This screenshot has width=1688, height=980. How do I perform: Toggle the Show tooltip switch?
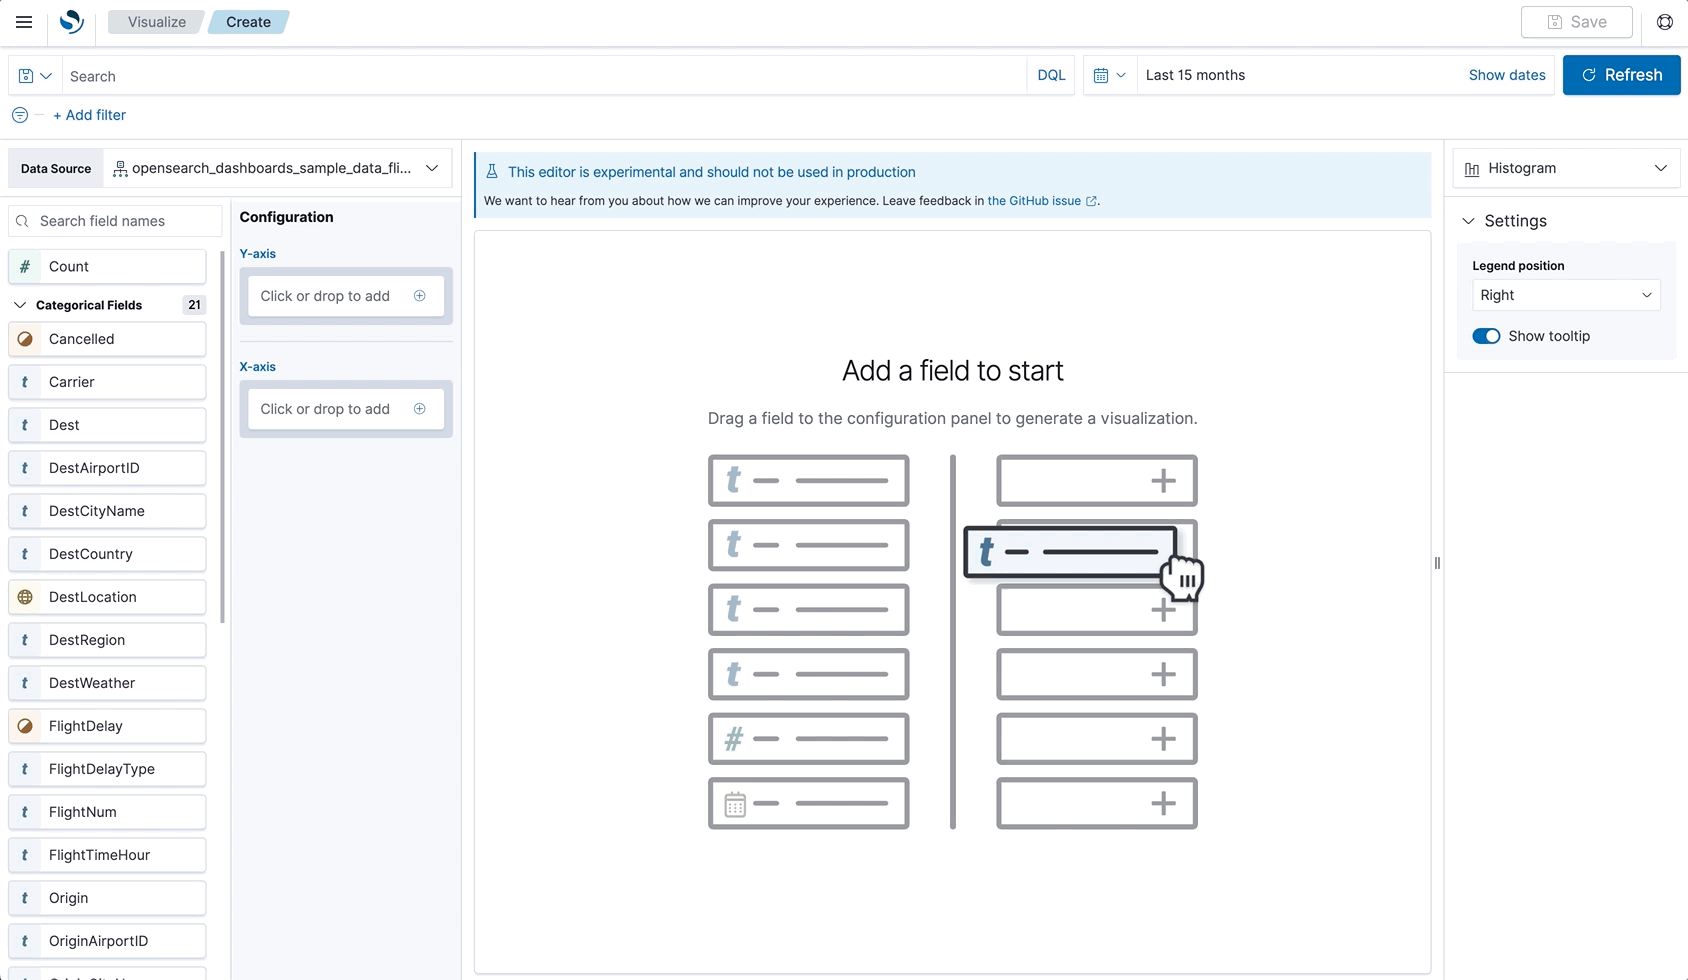[x=1486, y=336]
